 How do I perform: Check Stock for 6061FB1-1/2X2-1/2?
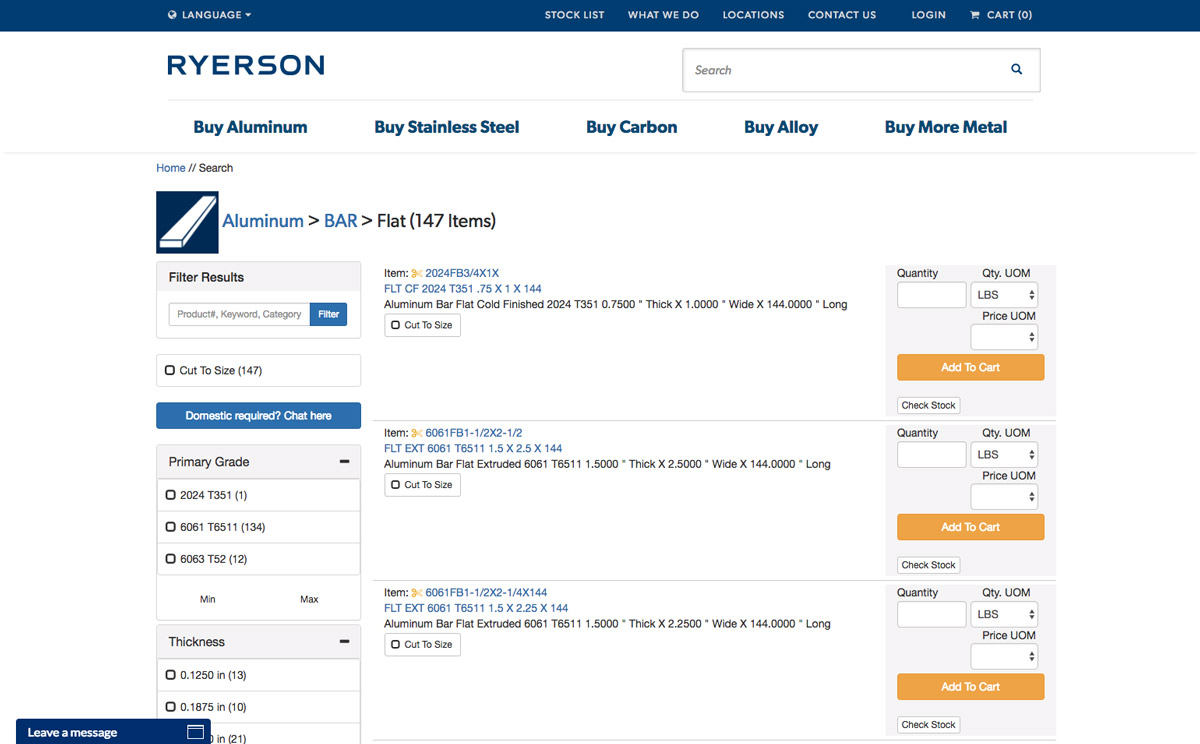pos(928,565)
